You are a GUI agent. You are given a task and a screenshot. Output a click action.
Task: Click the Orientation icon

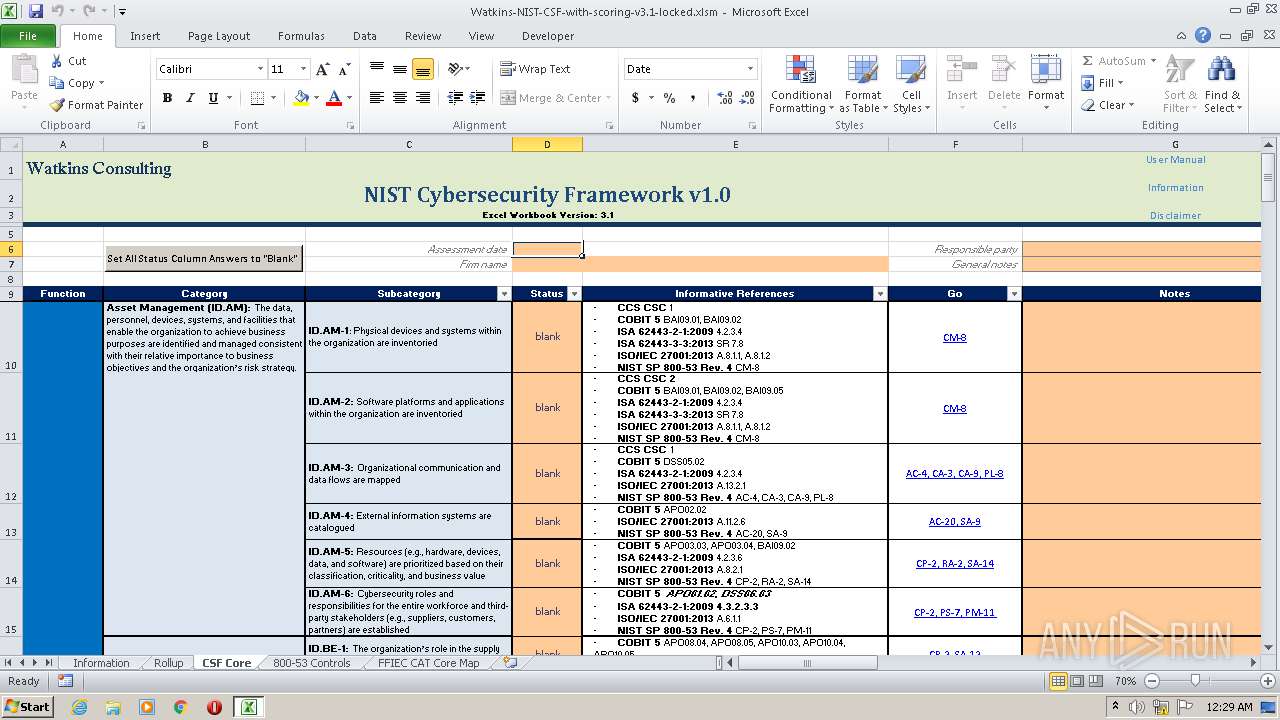click(455, 69)
